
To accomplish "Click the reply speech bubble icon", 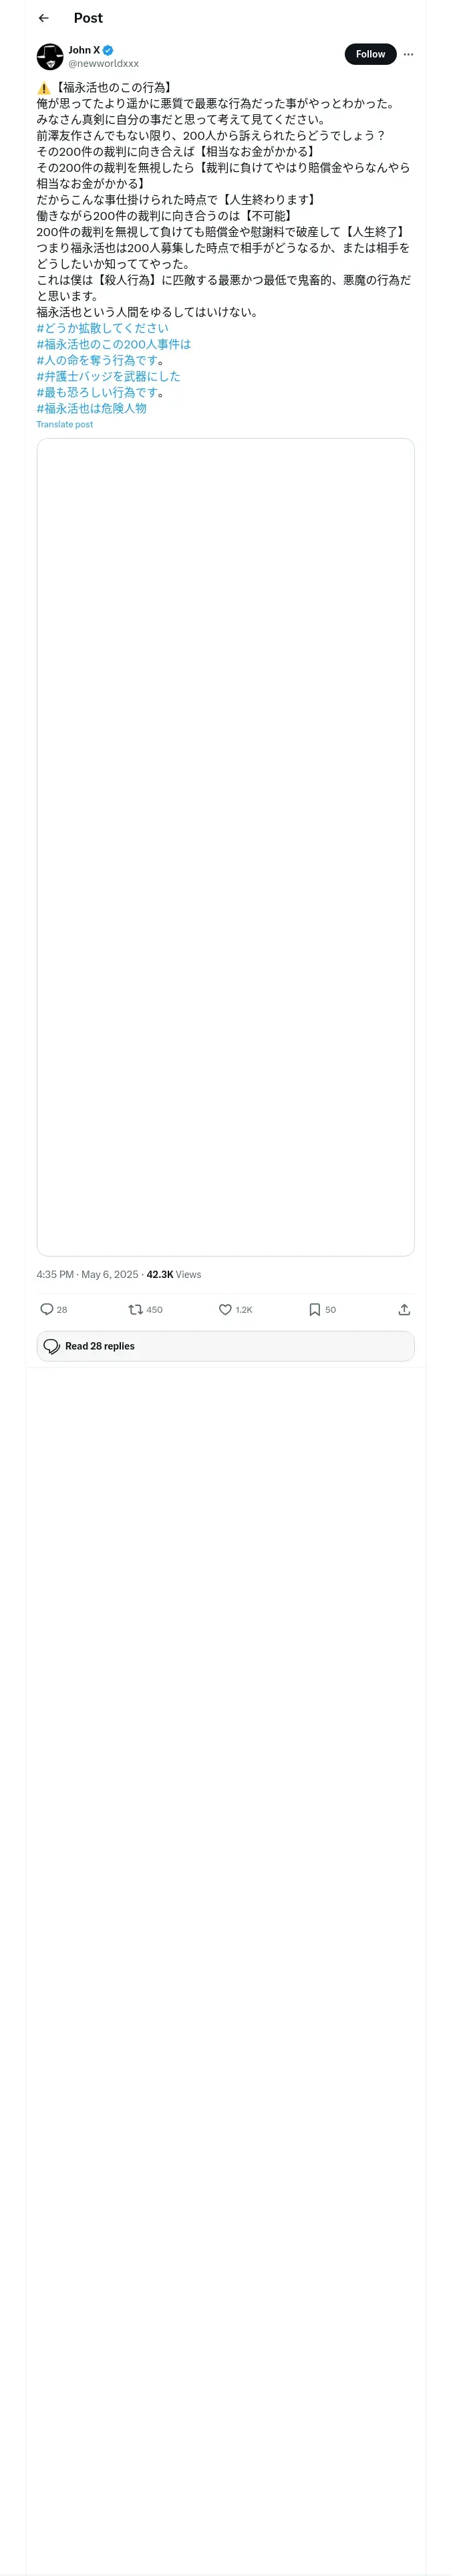I will 47,1309.
